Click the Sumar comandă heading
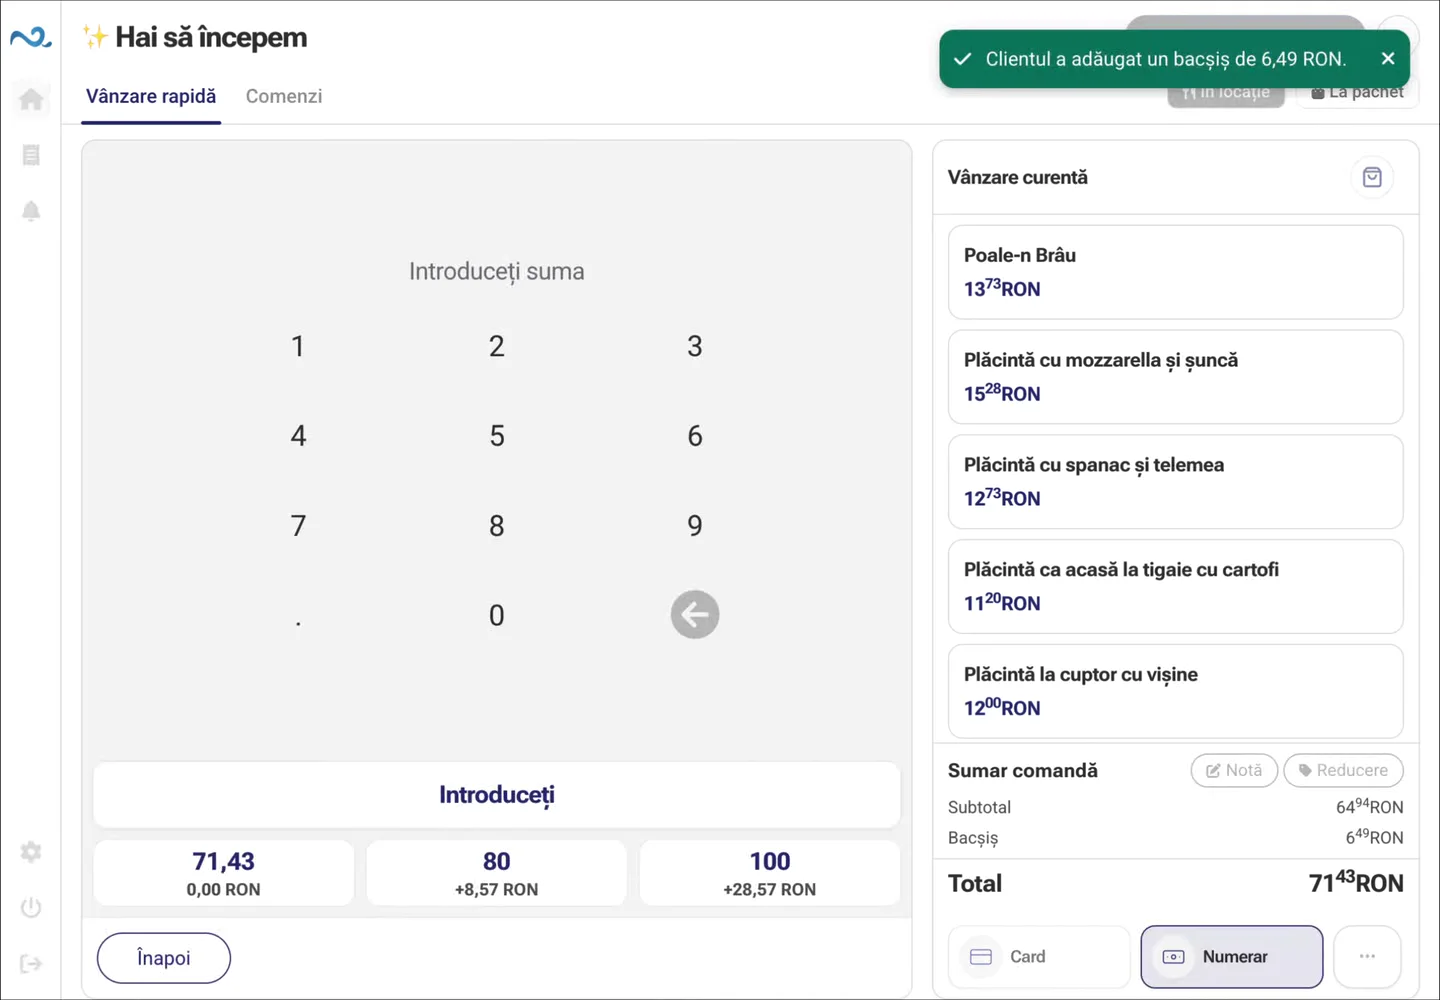Viewport: 1440px width, 1000px height. 1023,771
